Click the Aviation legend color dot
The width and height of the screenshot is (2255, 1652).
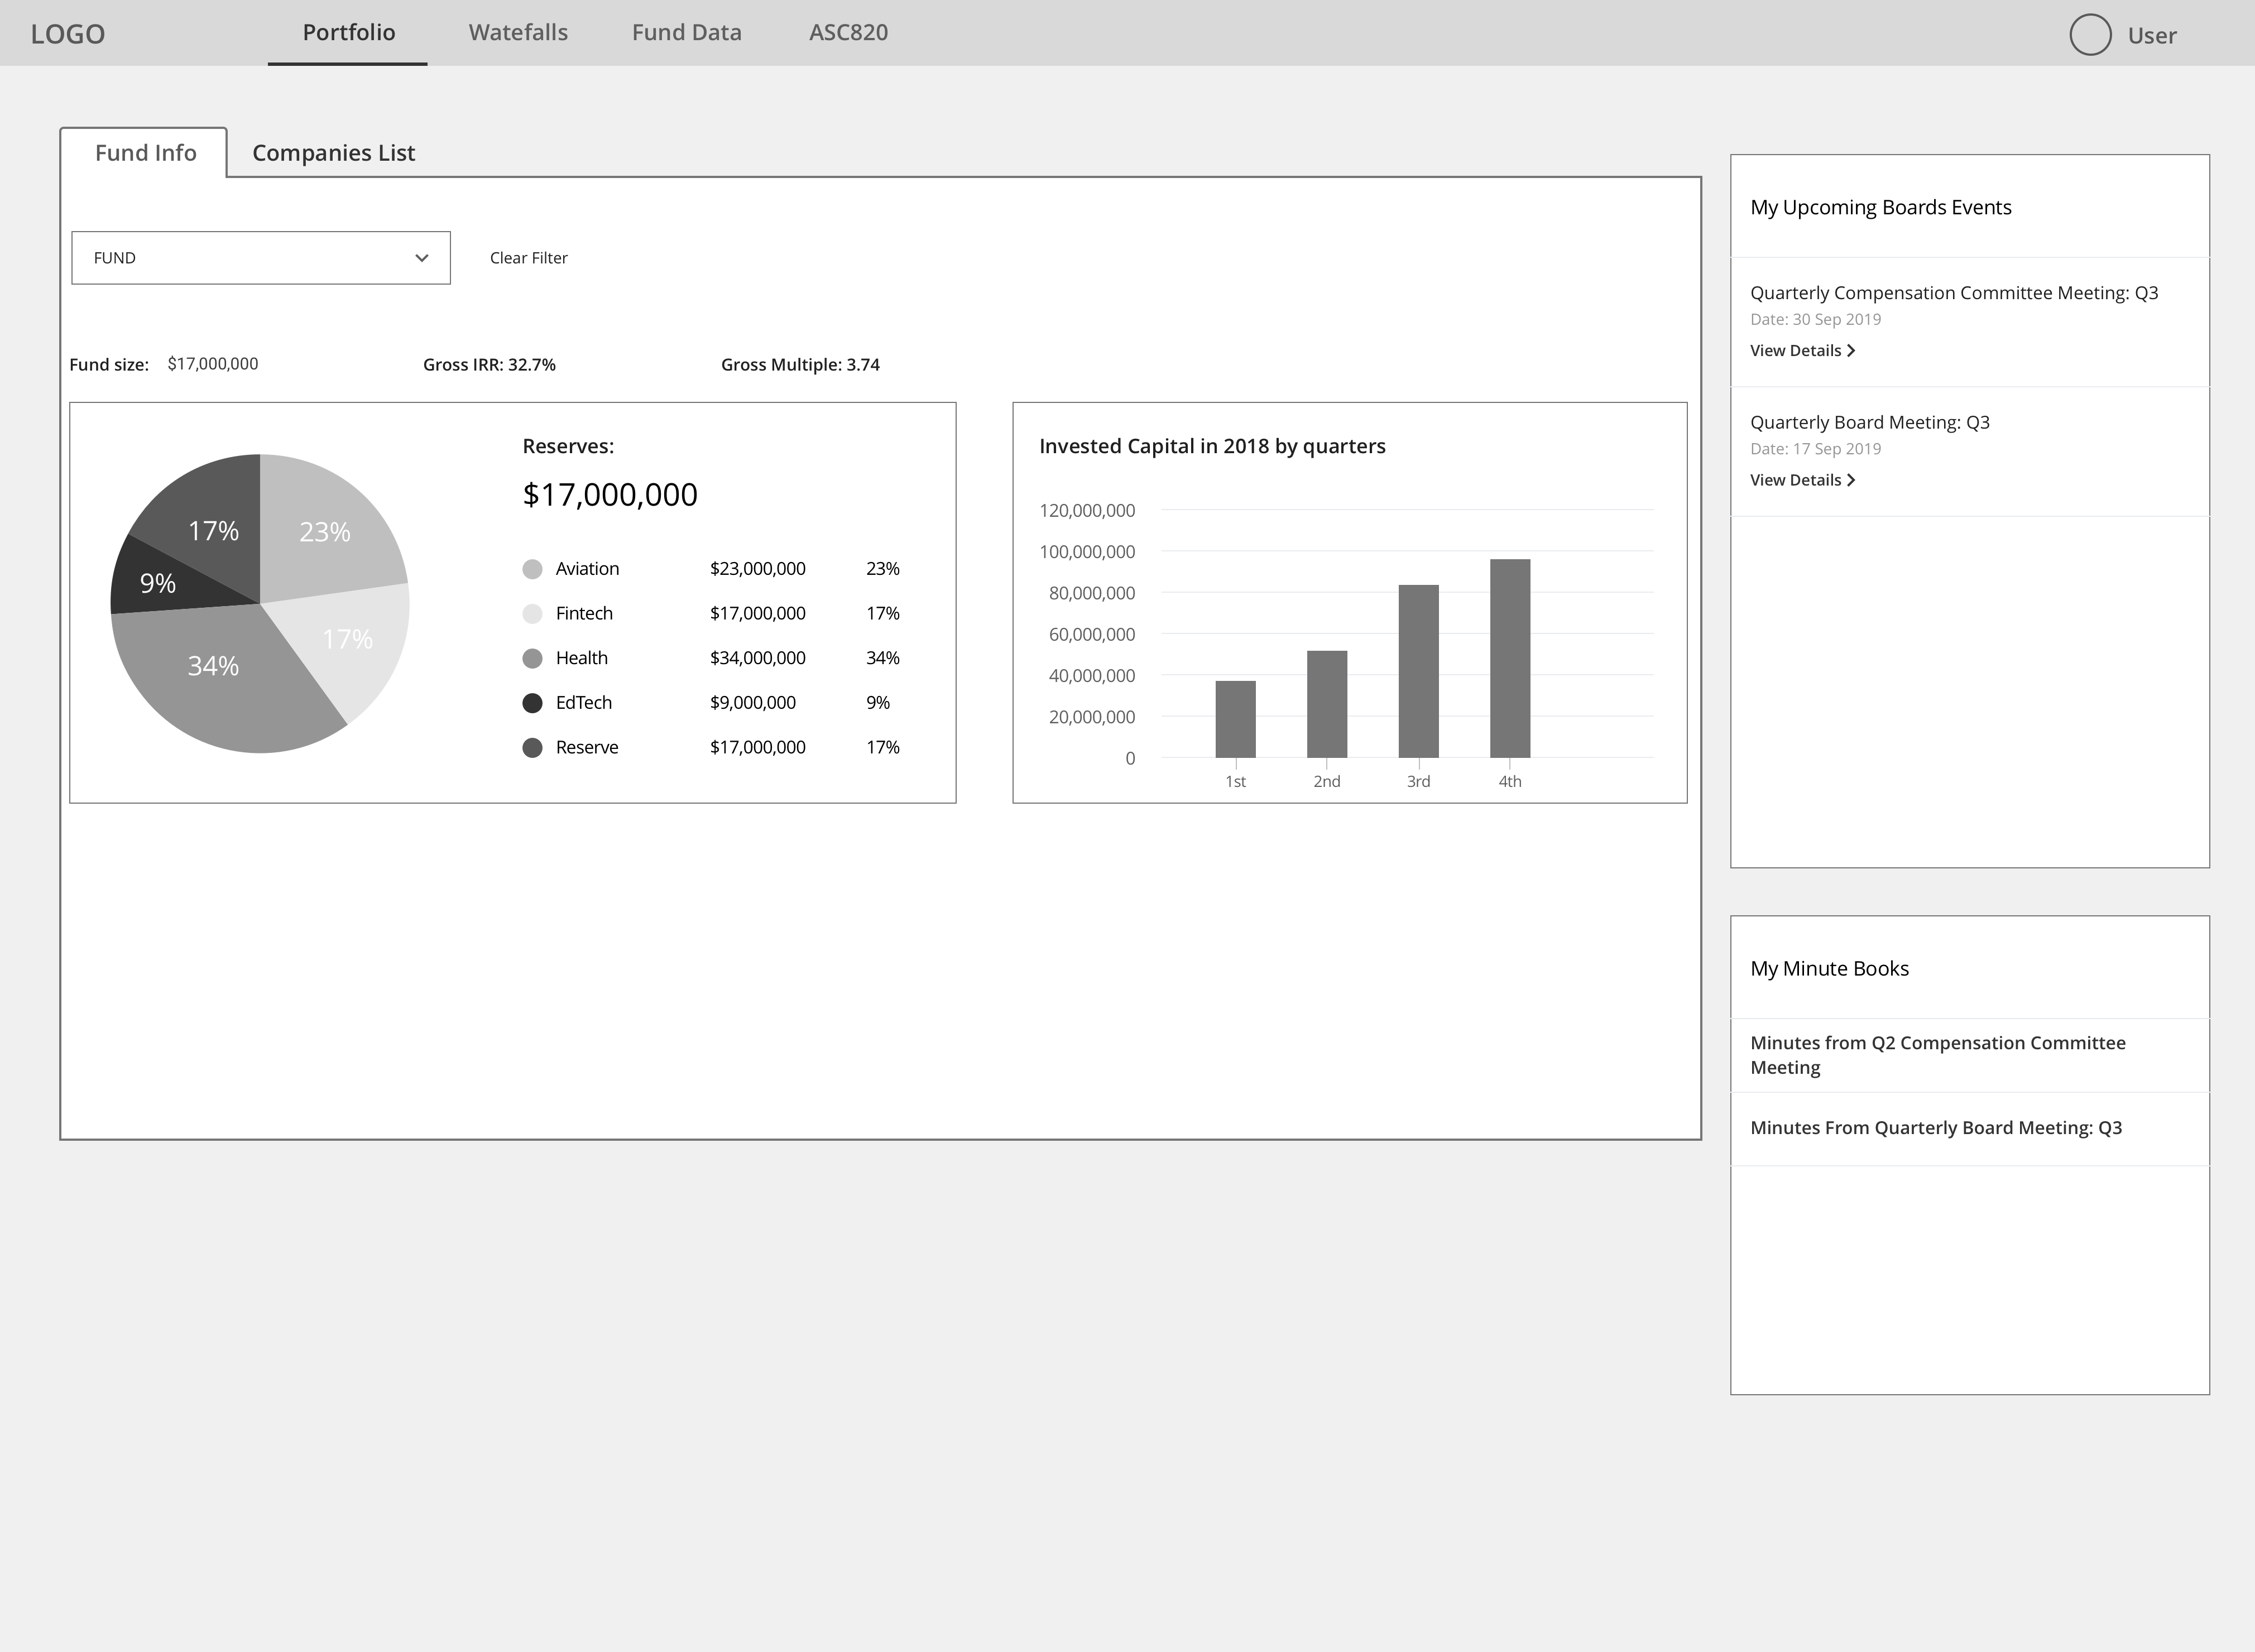532,569
